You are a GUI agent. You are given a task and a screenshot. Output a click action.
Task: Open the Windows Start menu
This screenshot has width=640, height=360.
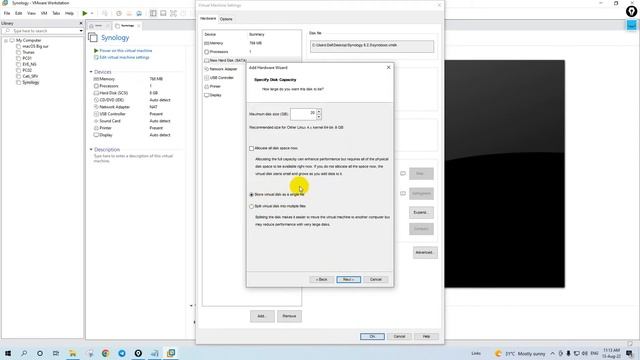pos(8,353)
